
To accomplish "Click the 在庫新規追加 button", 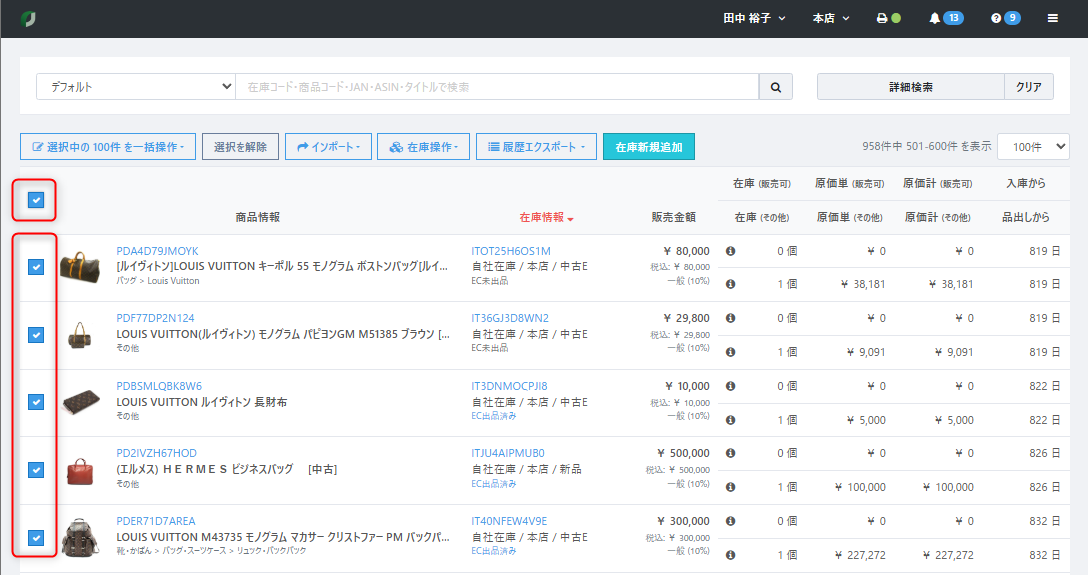I will point(649,147).
